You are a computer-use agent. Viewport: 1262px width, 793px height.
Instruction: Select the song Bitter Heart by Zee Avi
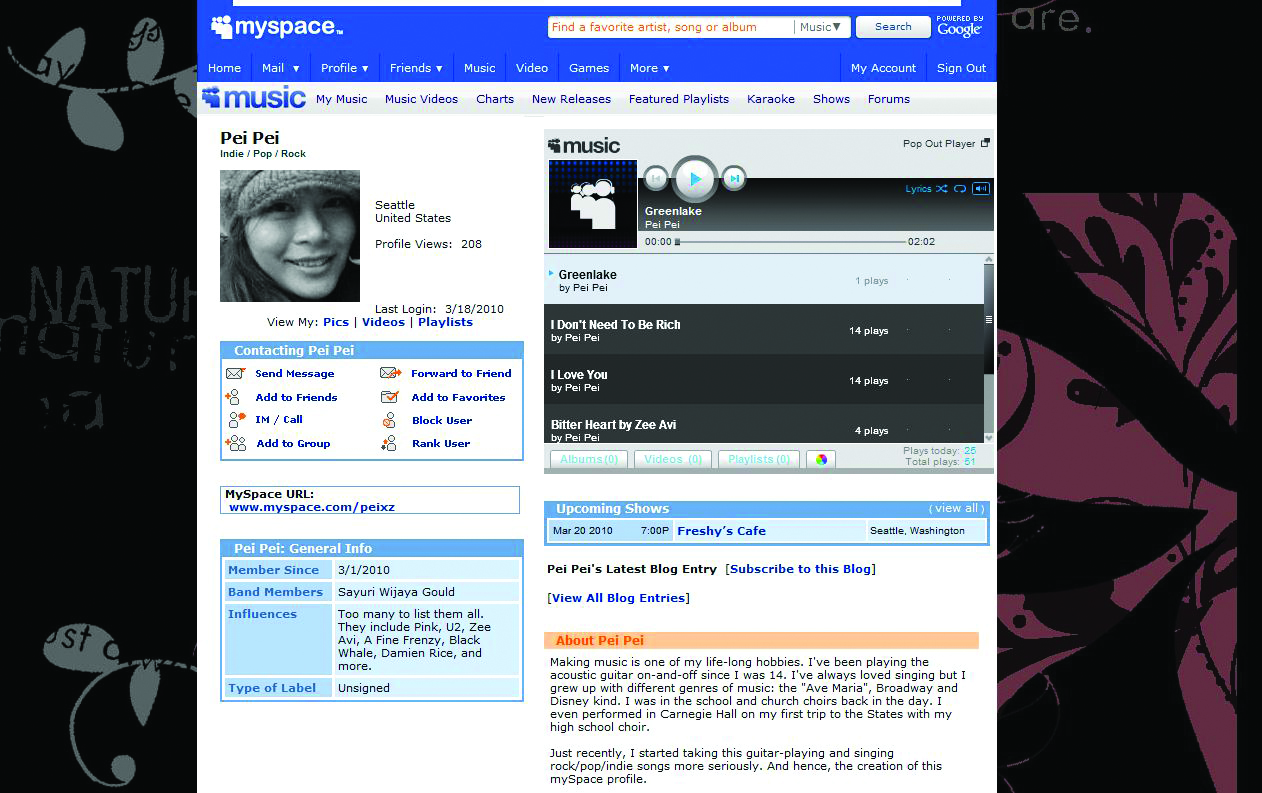pyautogui.click(x=764, y=425)
